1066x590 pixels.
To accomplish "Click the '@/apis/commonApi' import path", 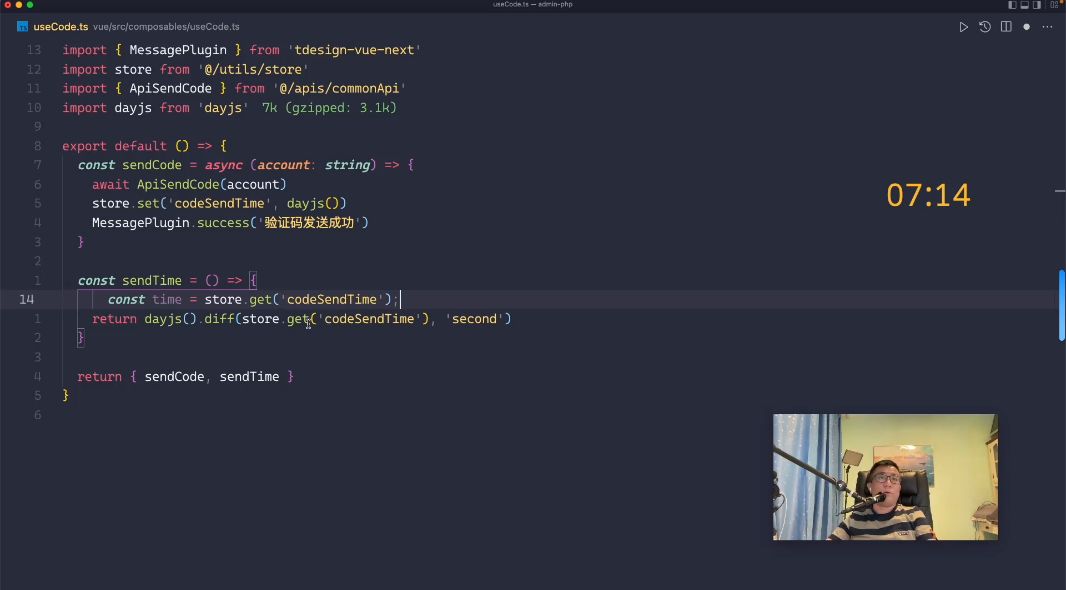I will [339, 88].
